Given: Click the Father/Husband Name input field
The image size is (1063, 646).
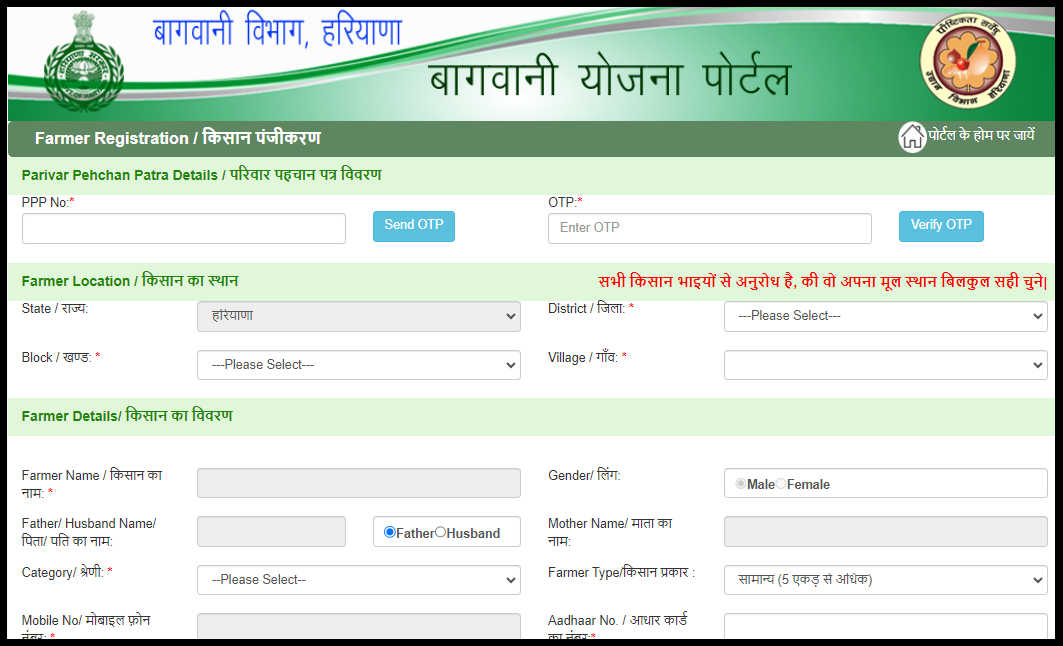Looking at the screenshot, I should click(x=271, y=531).
